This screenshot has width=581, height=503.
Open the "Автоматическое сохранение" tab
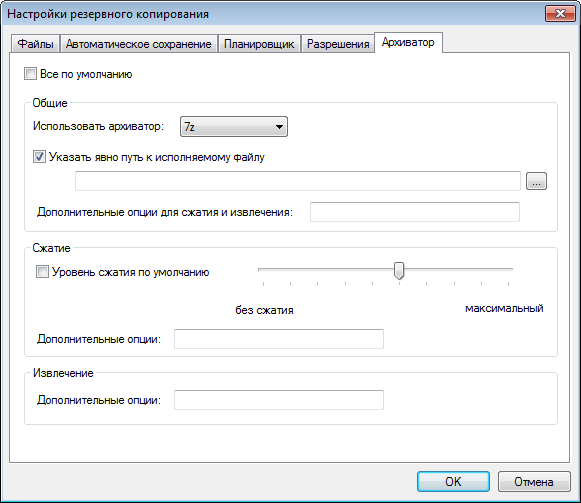pos(138,44)
